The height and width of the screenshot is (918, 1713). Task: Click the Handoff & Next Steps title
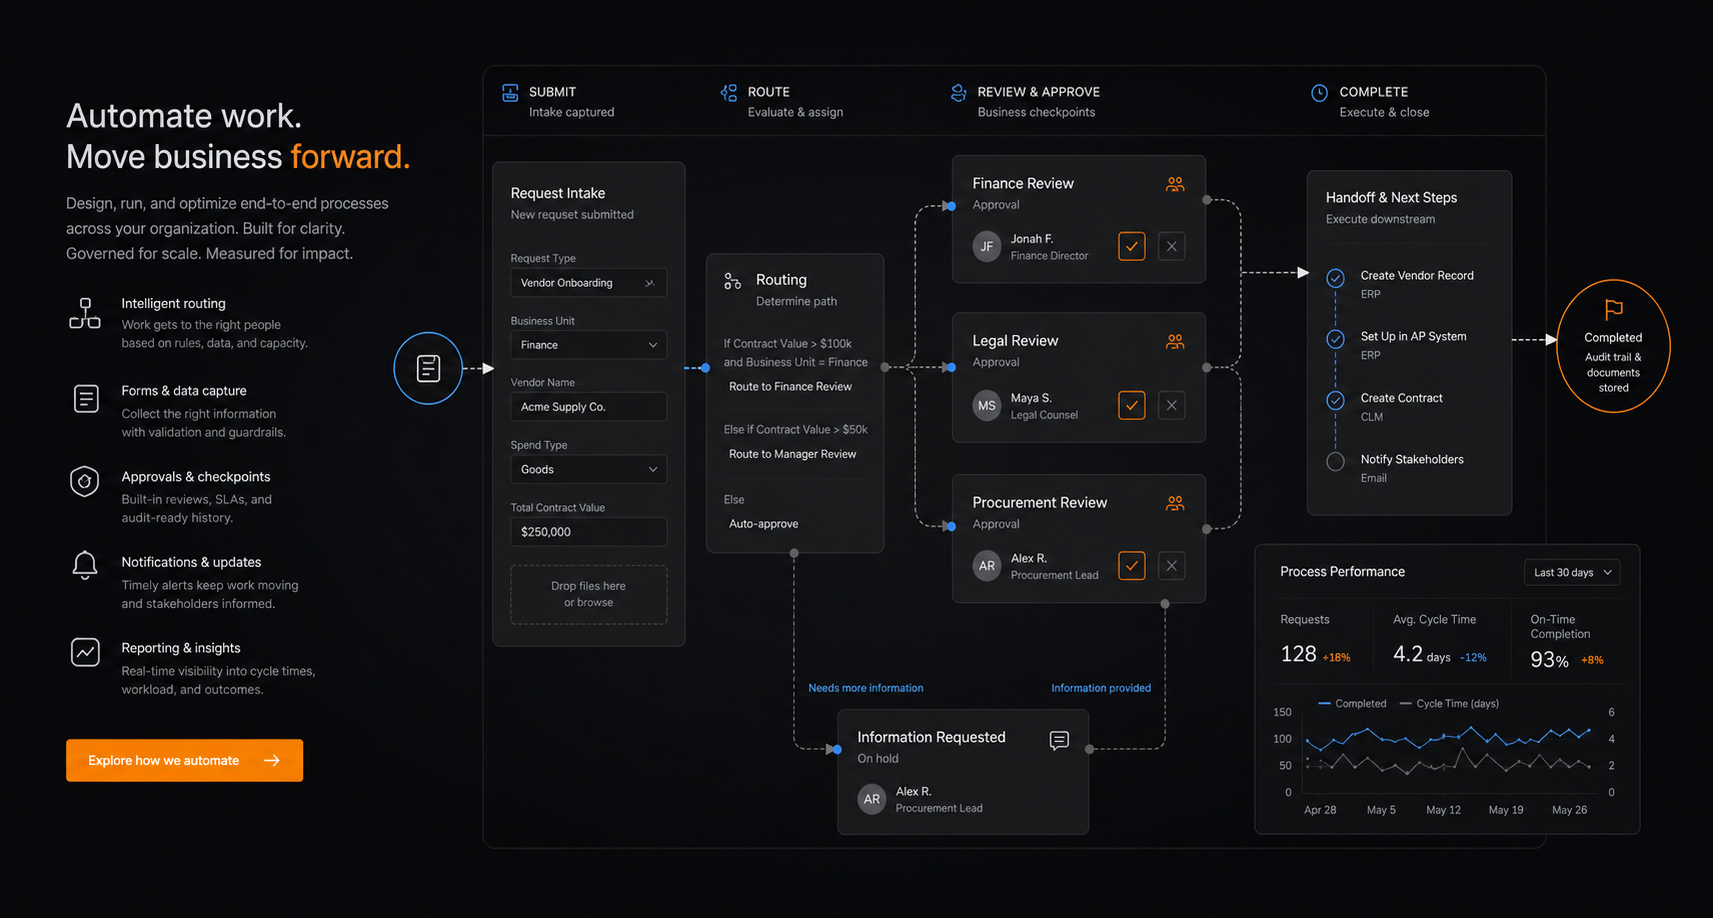point(1391,198)
